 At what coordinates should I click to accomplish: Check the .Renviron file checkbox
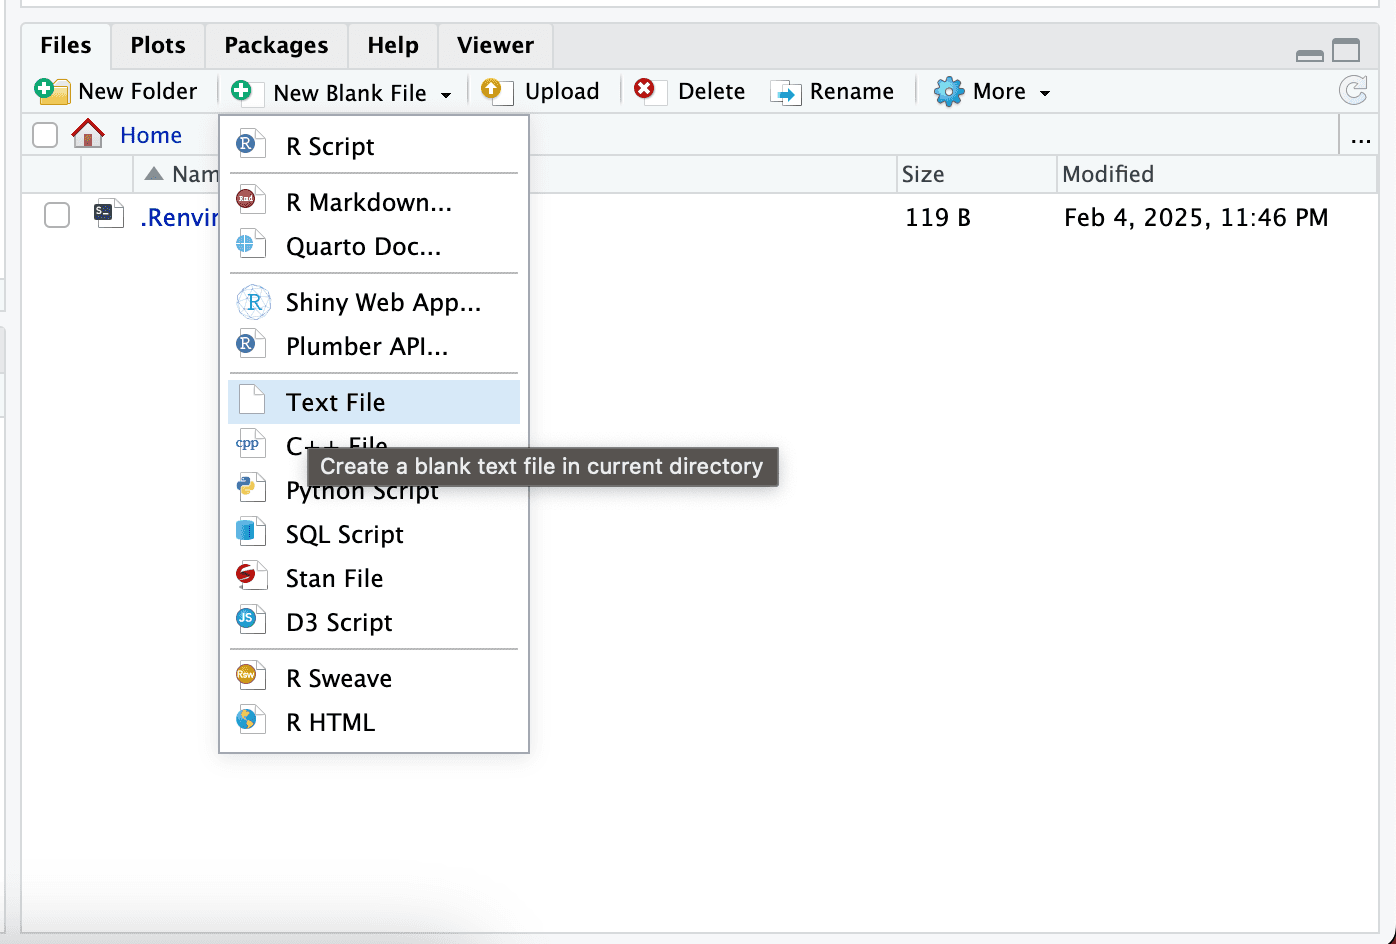[57, 215]
